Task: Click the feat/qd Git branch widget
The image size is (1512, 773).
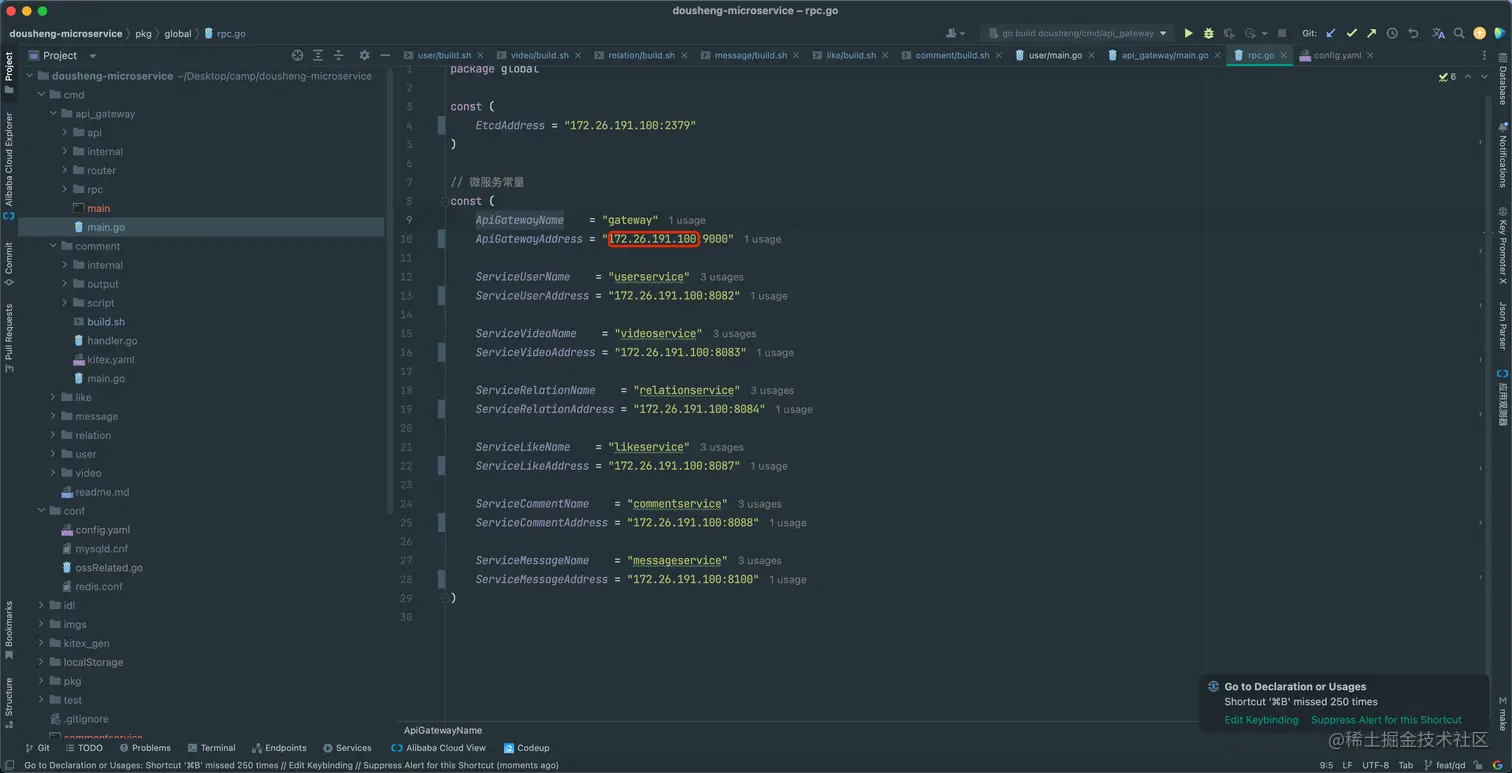Action: (1444, 765)
